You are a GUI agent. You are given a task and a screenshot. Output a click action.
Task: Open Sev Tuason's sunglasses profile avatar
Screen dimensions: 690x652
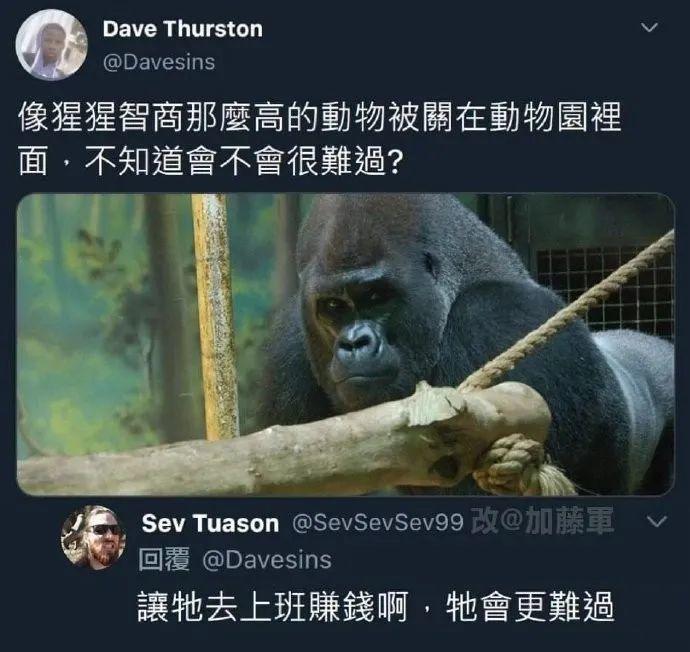click(x=93, y=538)
